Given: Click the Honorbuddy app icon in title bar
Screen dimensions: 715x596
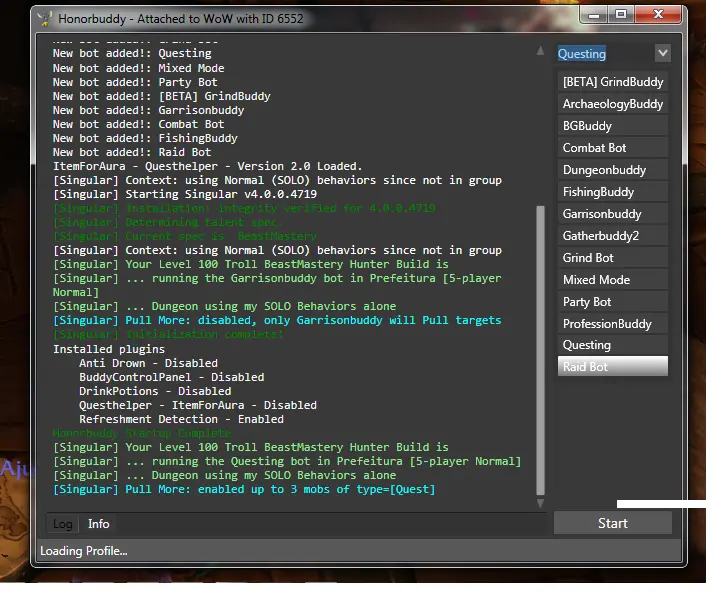Looking at the screenshot, I should click(x=45, y=19).
